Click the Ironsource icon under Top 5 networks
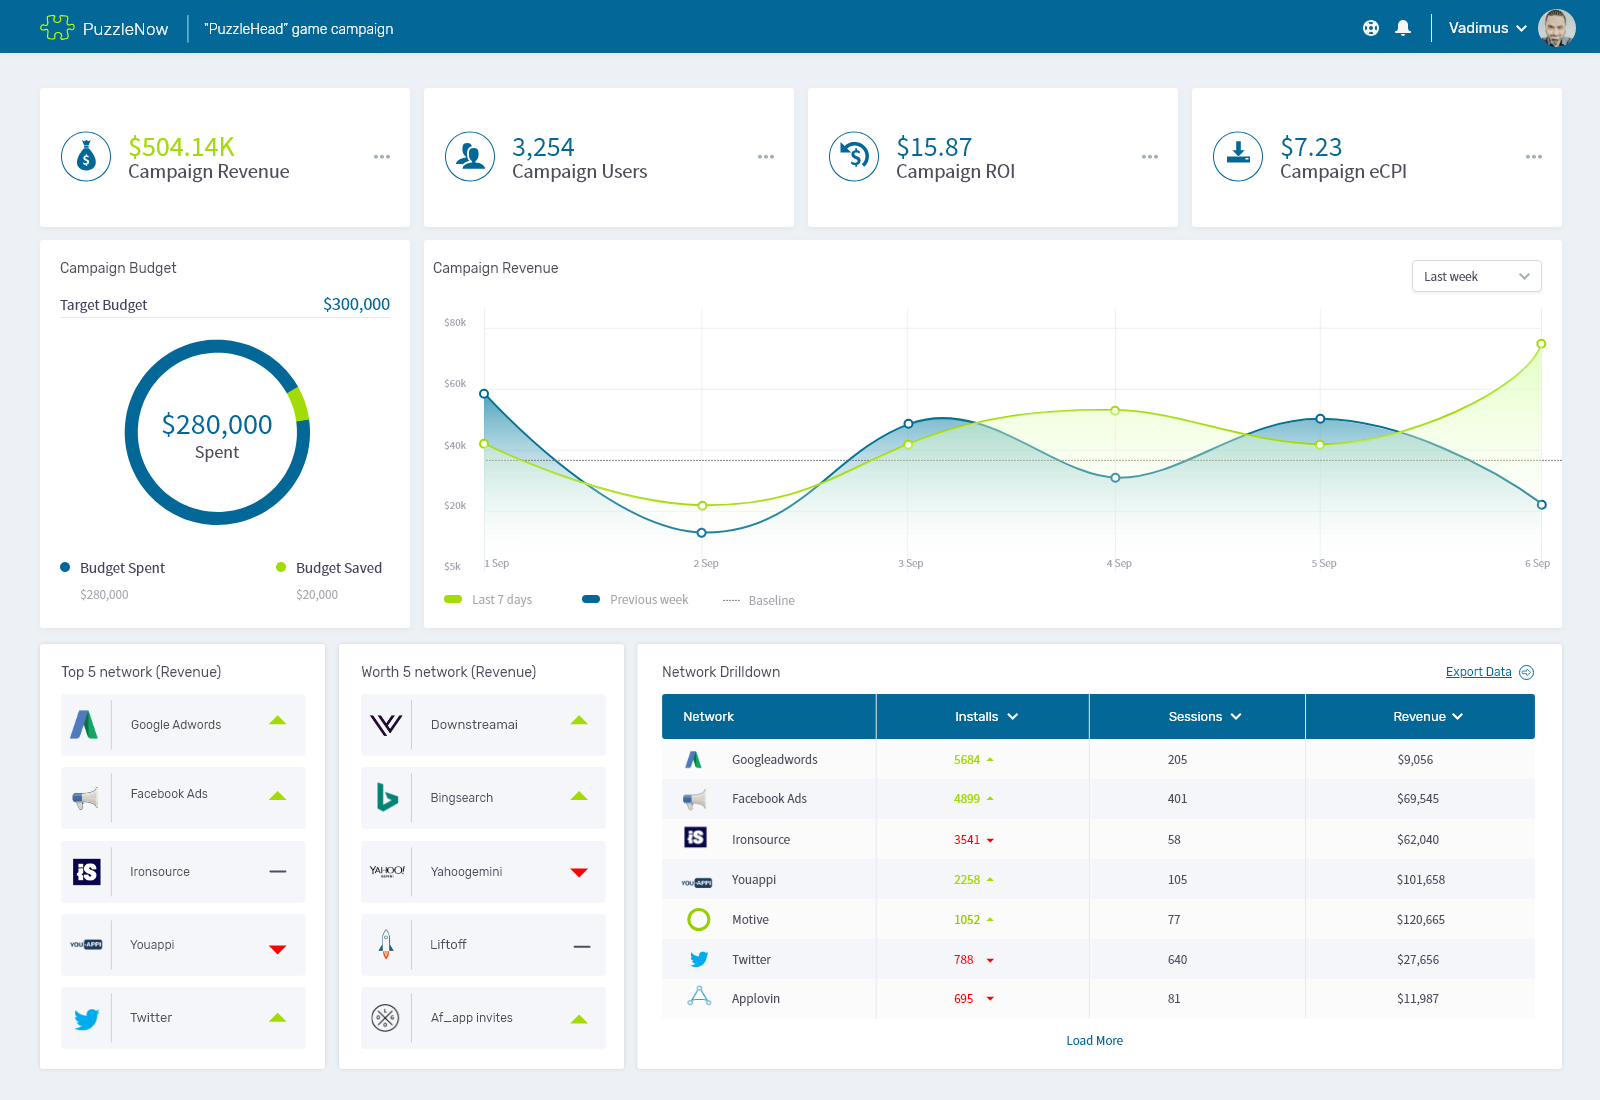Screen dimensions: 1600x1100 tap(87, 871)
